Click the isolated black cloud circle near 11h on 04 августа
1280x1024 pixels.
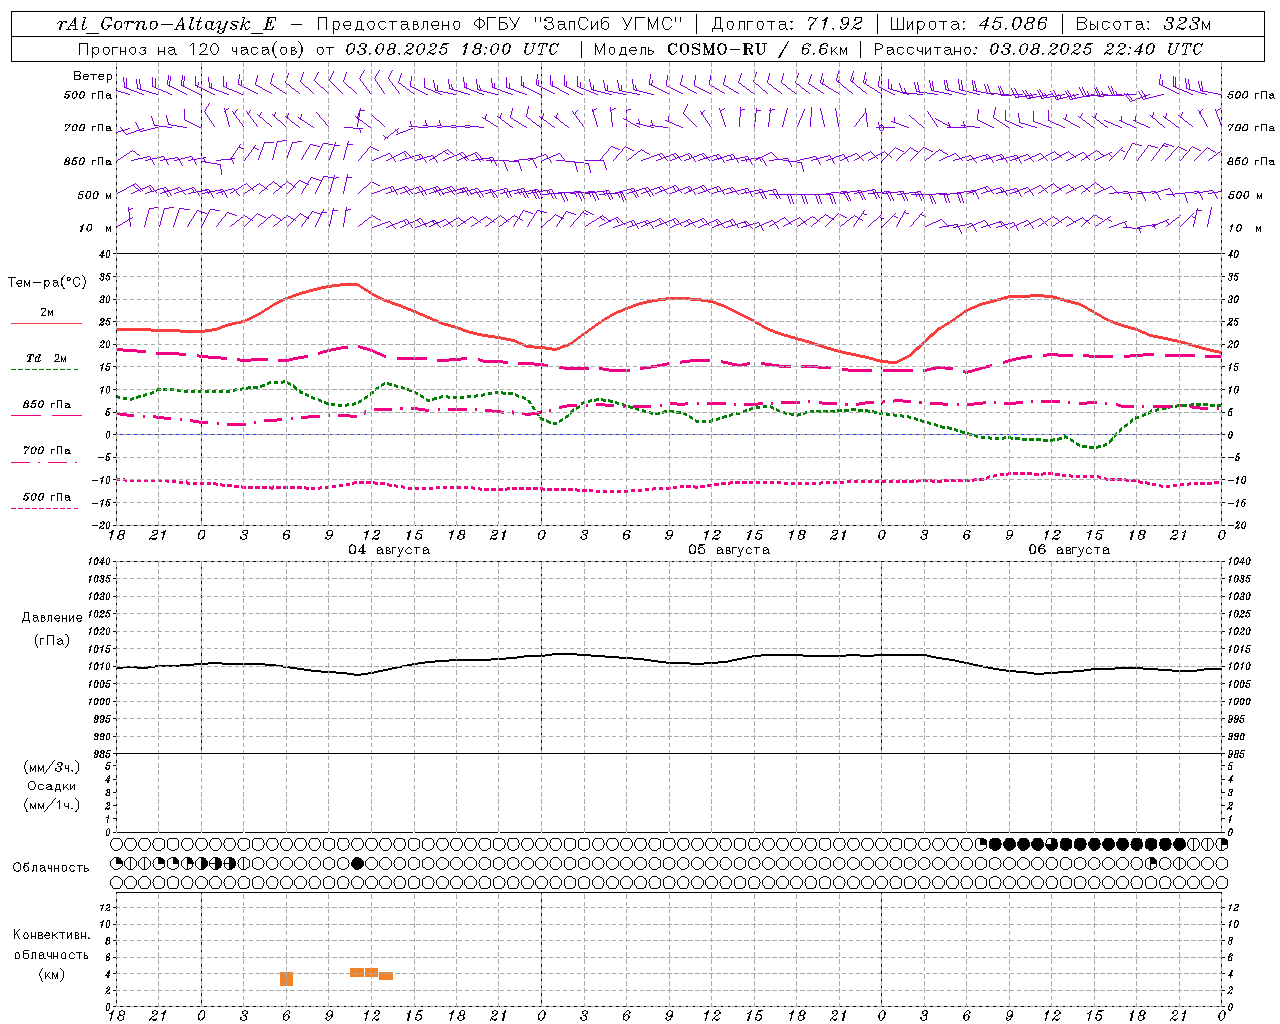[x=358, y=863]
